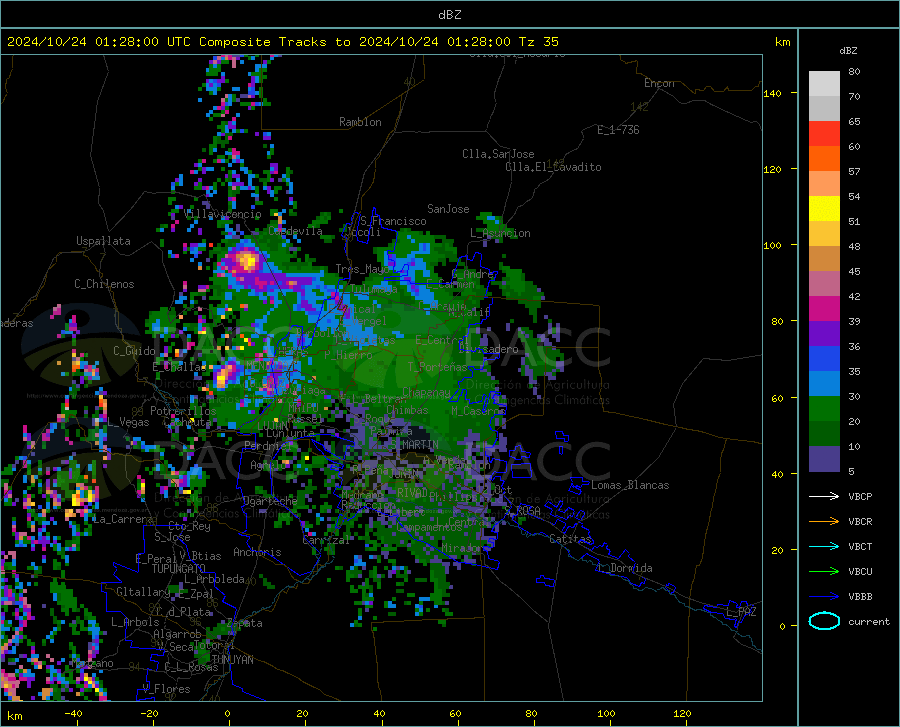Select the lightest gray swatch at scale top

coord(824,84)
